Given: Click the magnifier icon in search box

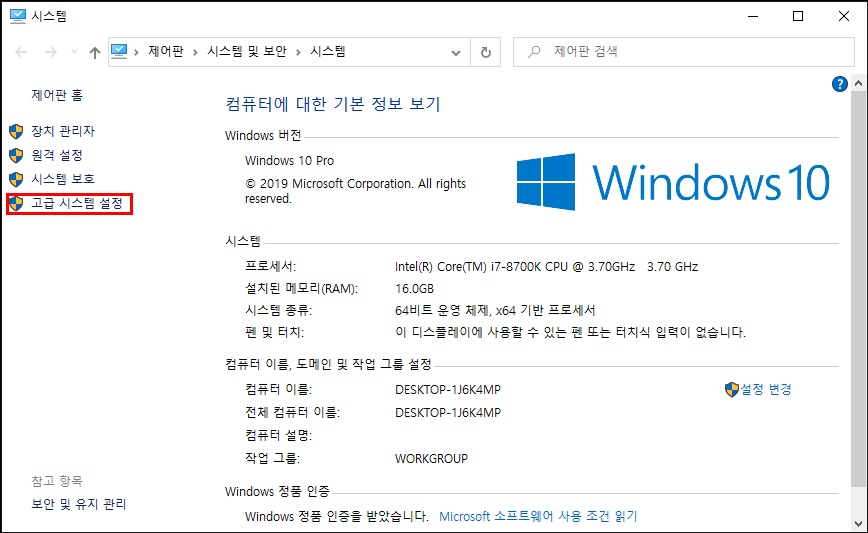Looking at the screenshot, I should (534, 52).
